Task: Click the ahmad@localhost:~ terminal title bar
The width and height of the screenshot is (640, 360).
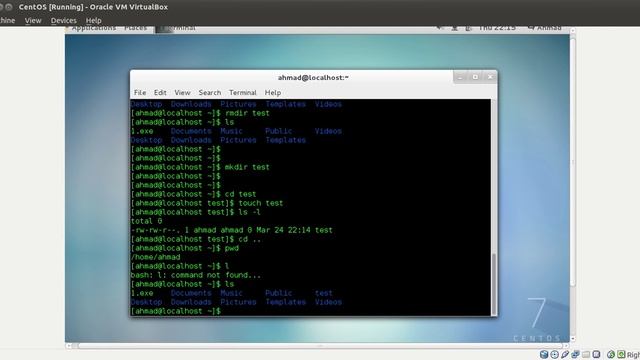Action: [313, 78]
